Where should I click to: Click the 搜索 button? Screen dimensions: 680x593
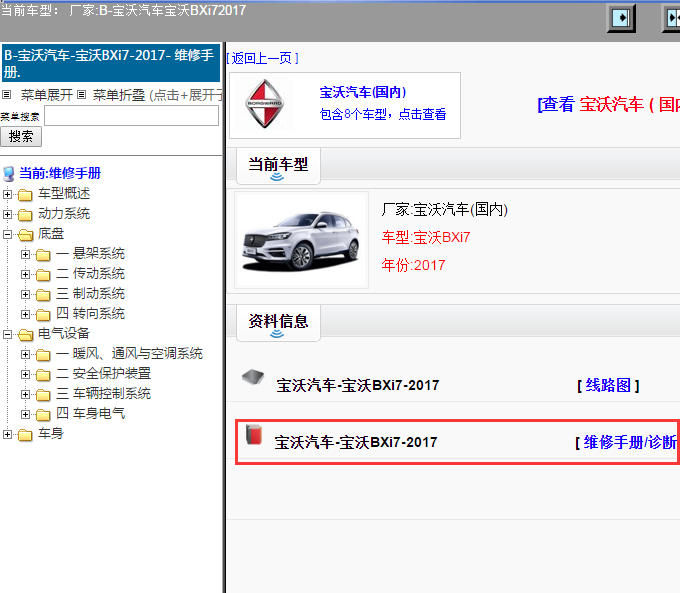pos(21,137)
